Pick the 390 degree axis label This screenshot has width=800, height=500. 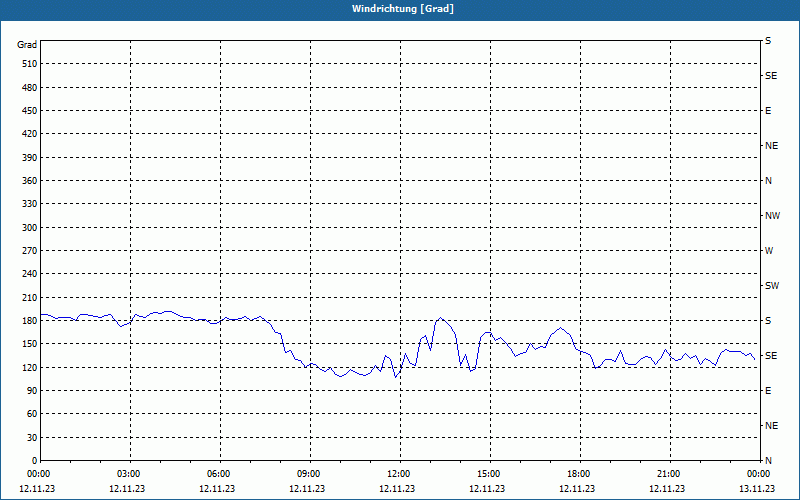coord(30,157)
